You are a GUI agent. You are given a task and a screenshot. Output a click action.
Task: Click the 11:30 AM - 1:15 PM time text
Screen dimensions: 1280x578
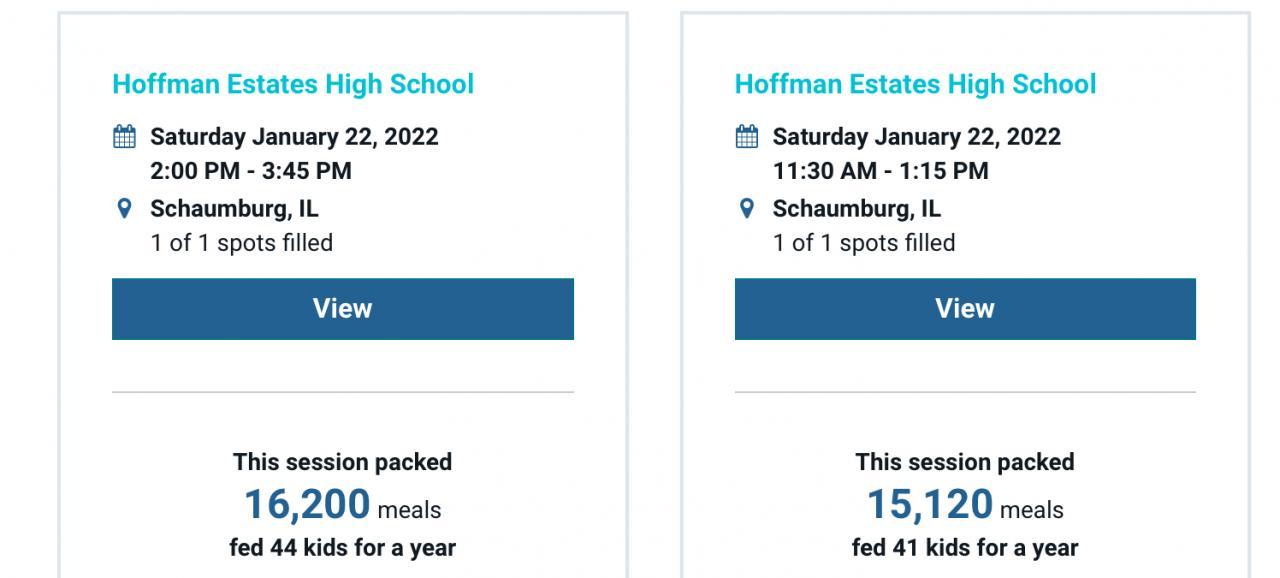click(880, 171)
